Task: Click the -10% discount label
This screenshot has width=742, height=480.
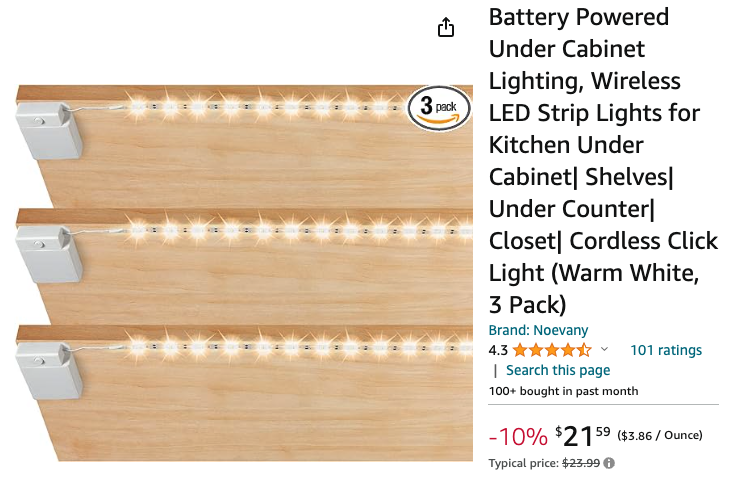Action: pyautogui.click(x=517, y=436)
